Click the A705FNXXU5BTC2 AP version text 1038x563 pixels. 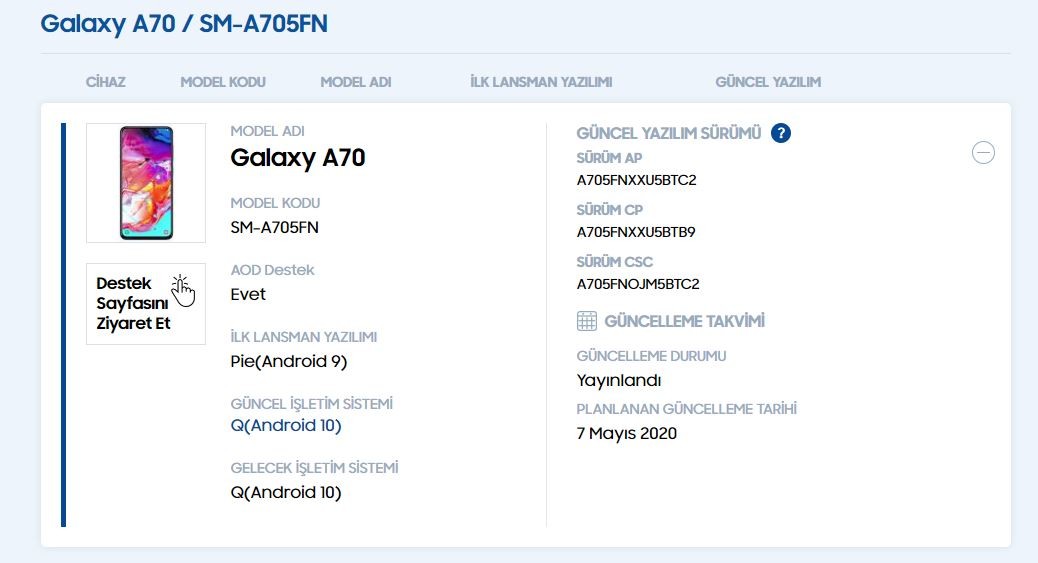[x=636, y=180]
